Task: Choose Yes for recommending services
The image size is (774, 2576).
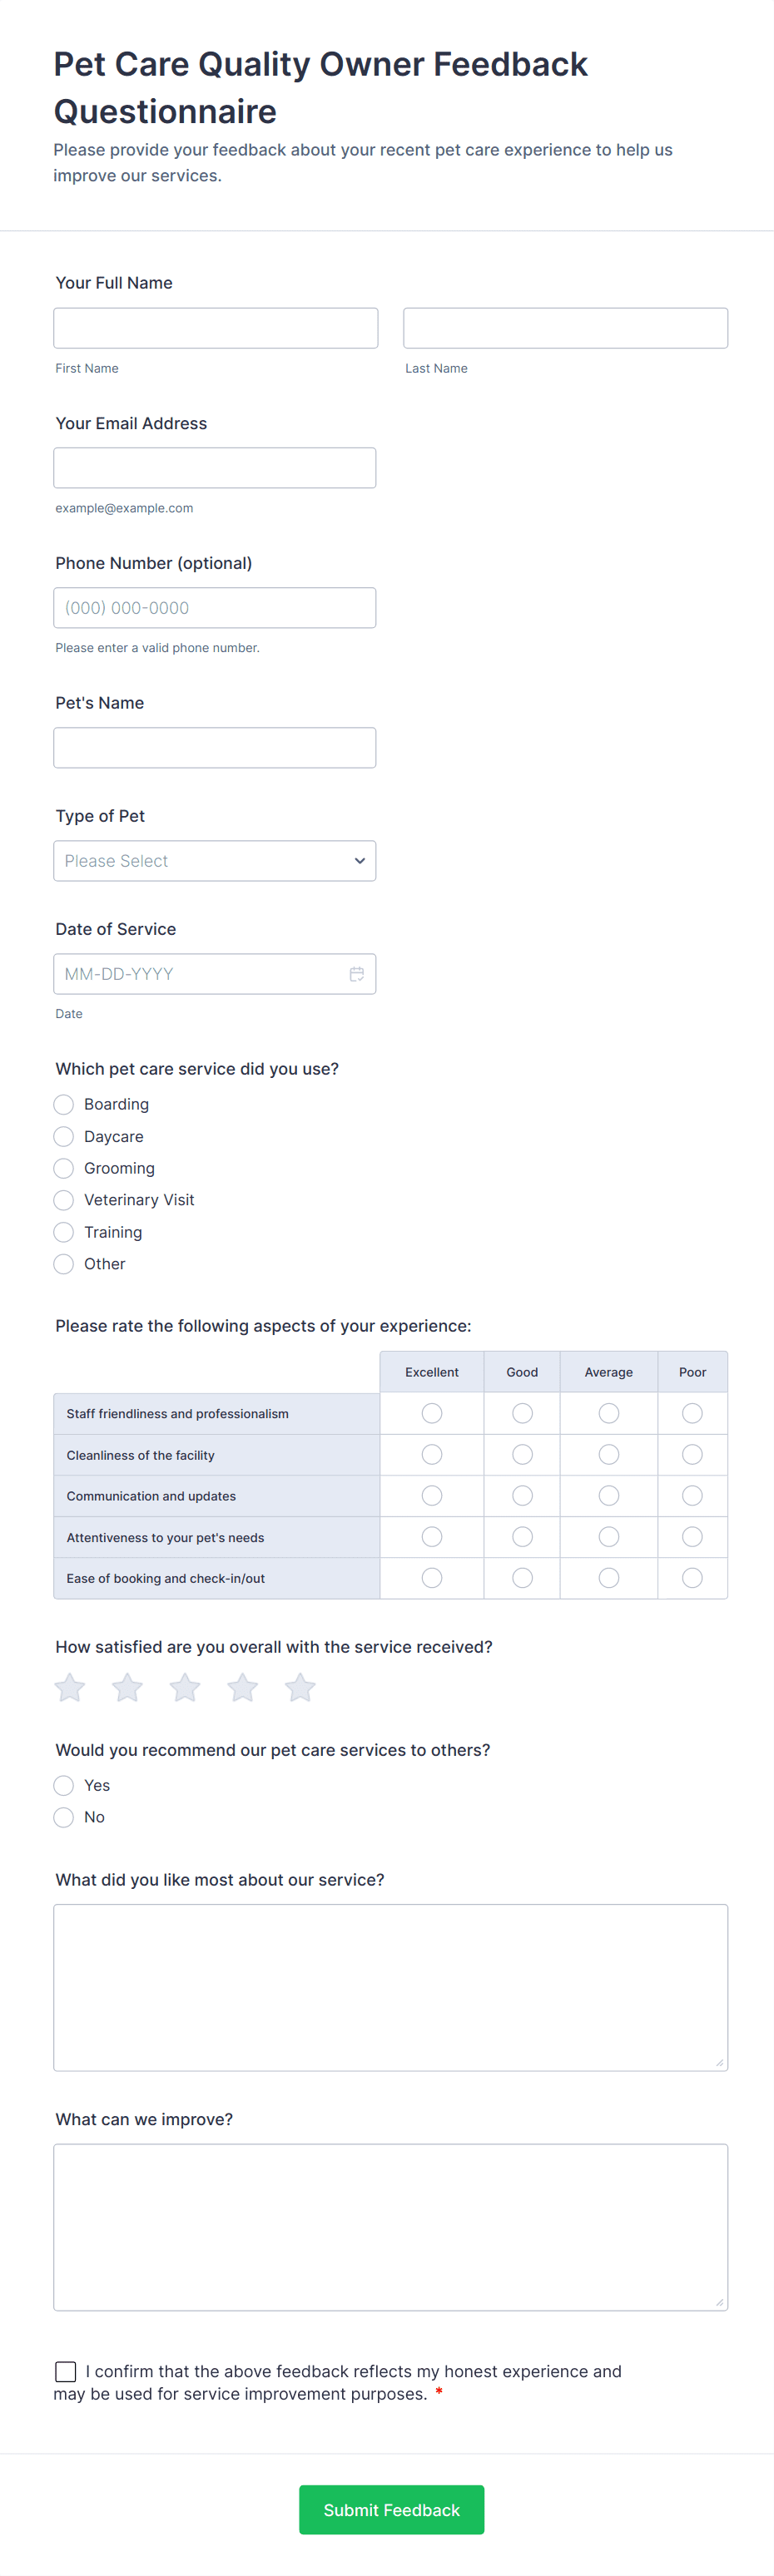Action: tap(64, 1785)
